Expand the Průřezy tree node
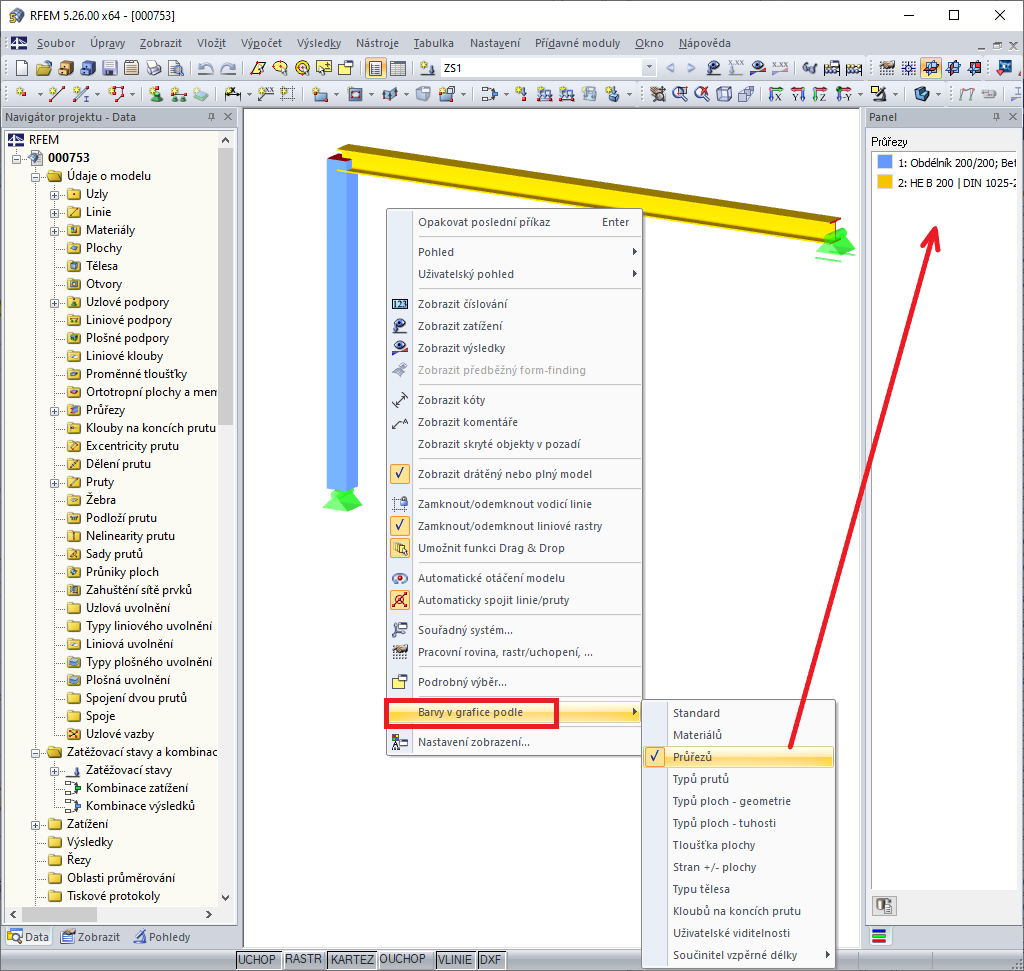This screenshot has height=971, width=1024. pyautogui.click(x=54, y=411)
